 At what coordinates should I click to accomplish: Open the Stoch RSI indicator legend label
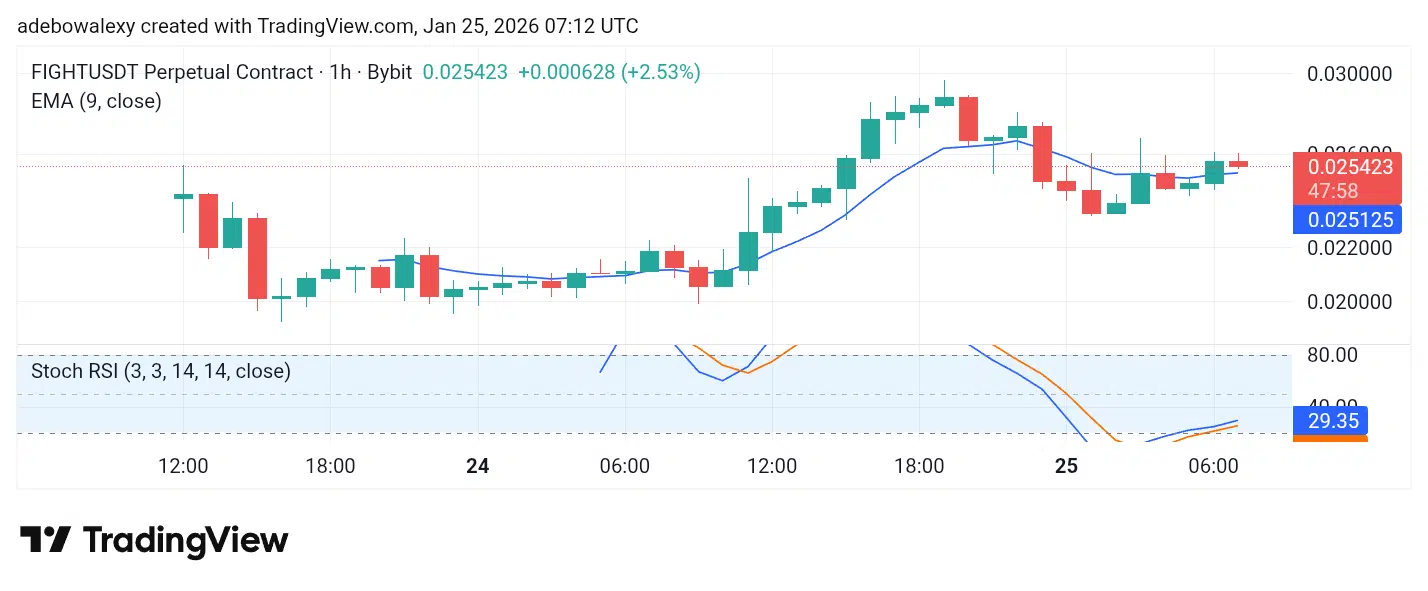pyautogui.click(x=161, y=371)
